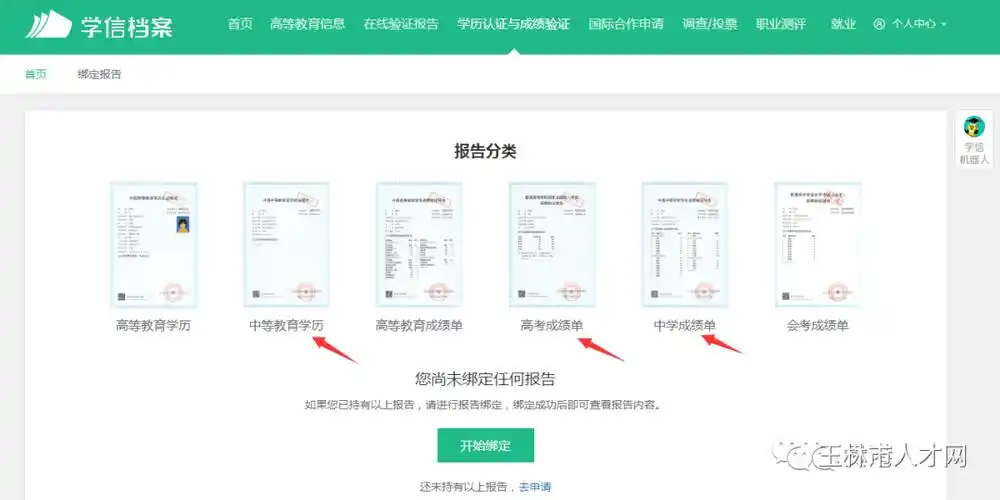Click the 开始绑定 button
This screenshot has height=500, width=1000.
click(x=485, y=445)
